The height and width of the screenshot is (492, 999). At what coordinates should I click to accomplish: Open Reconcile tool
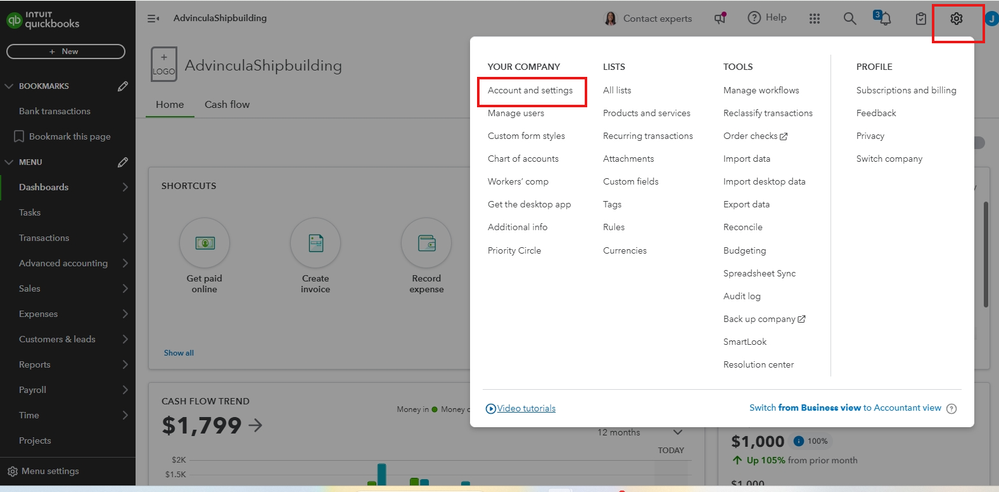pos(743,228)
